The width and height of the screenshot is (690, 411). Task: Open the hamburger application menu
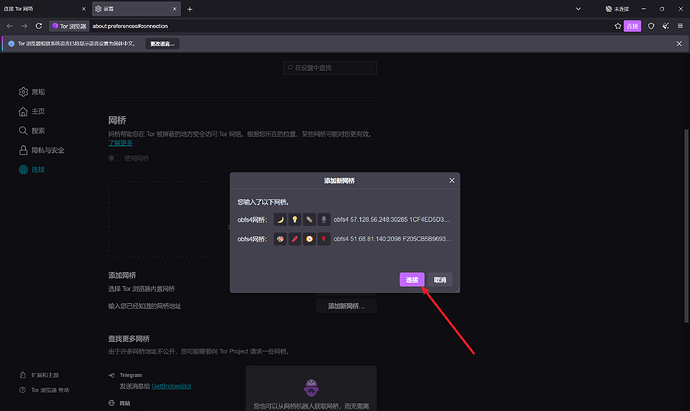click(680, 26)
